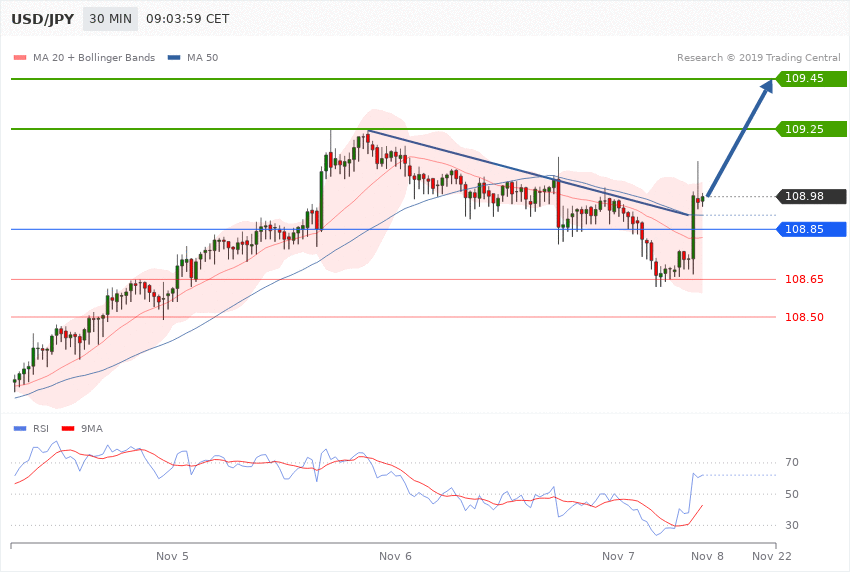850x576 pixels.
Task: Click the Nov 5 date axis label
Action: pos(172,556)
